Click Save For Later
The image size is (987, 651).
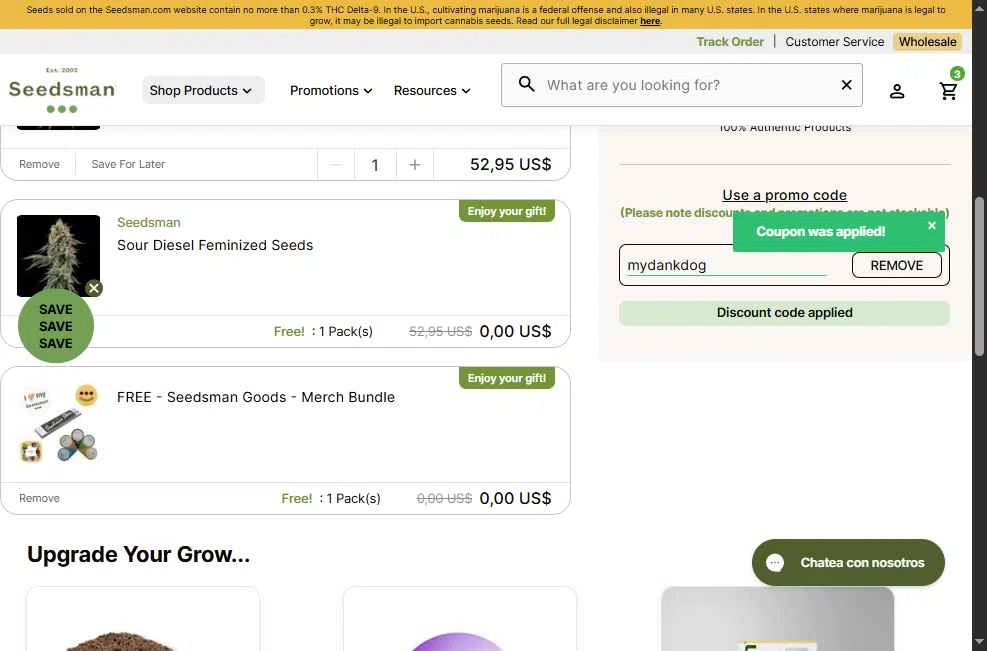click(128, 164)
